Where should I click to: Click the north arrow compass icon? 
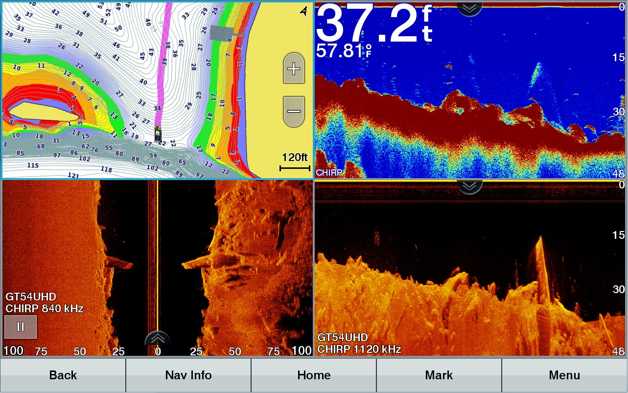[304, 11]
